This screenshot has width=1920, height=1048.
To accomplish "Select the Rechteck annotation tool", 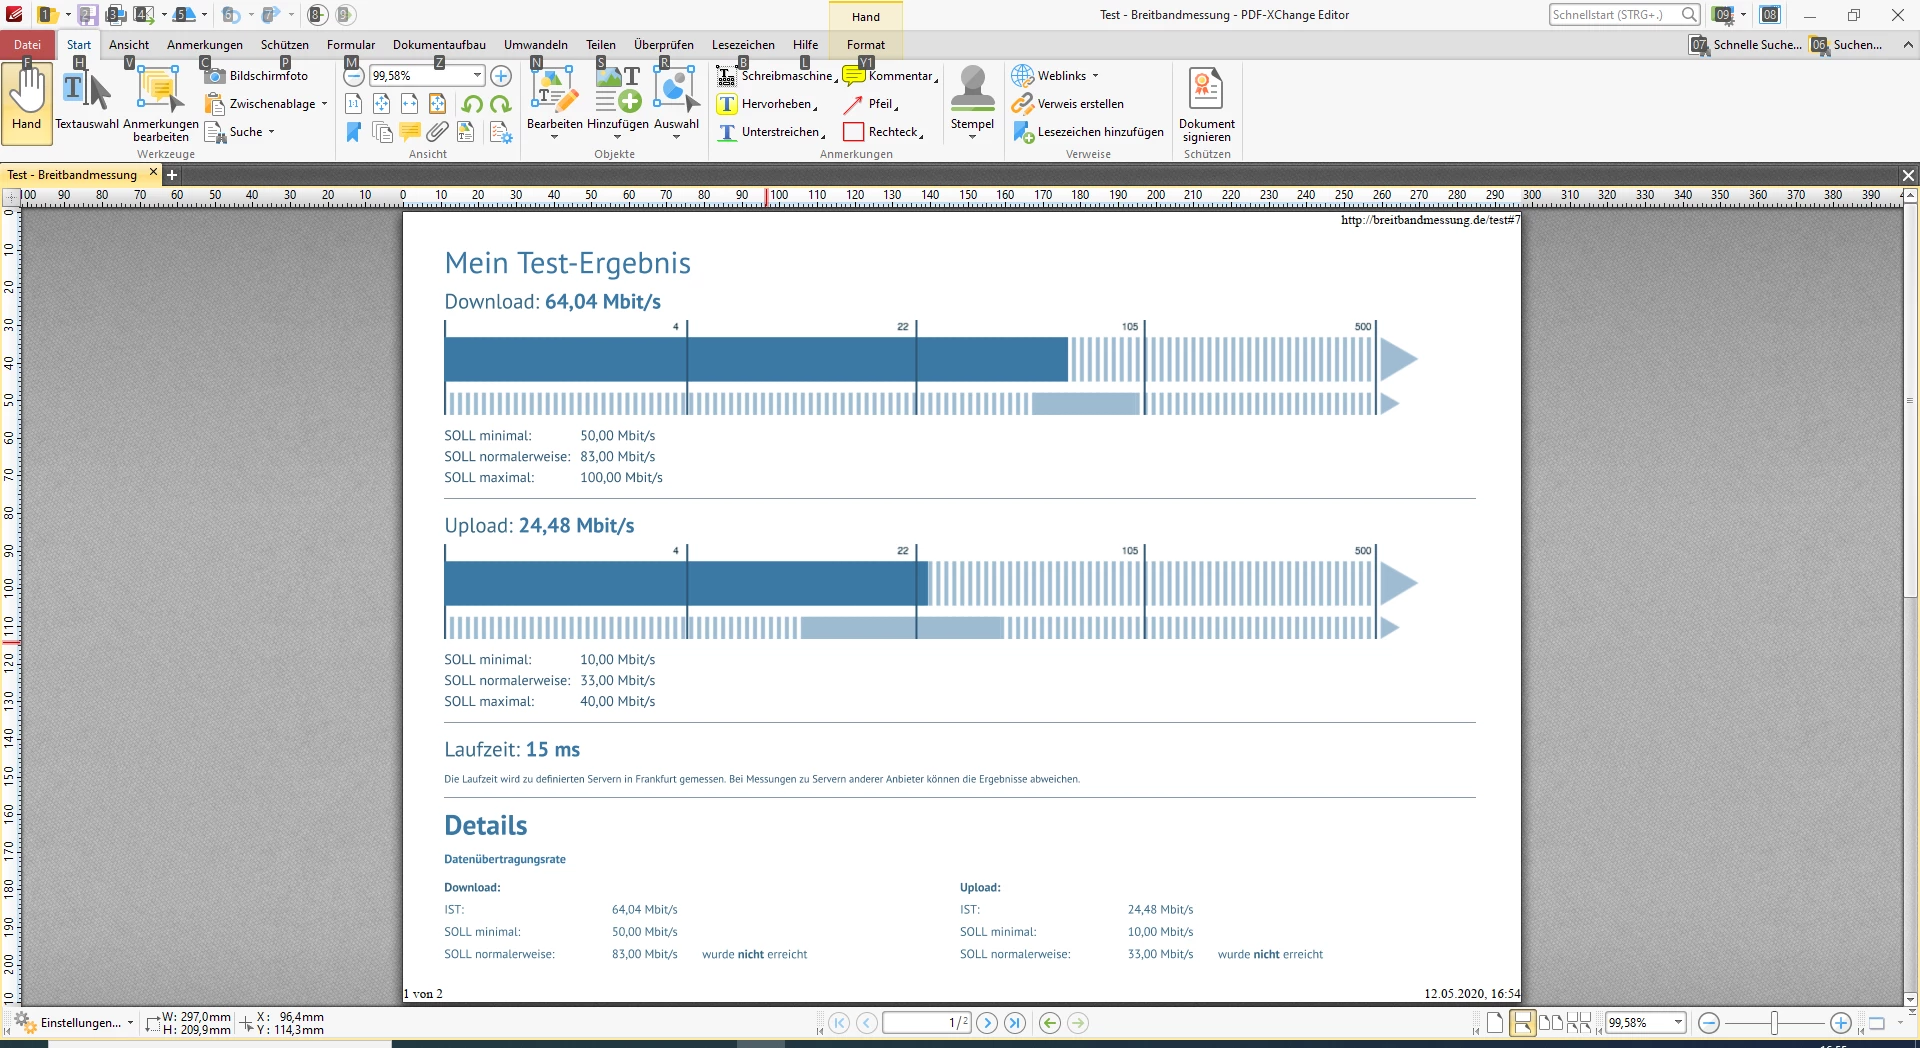I will click(883, 132).
